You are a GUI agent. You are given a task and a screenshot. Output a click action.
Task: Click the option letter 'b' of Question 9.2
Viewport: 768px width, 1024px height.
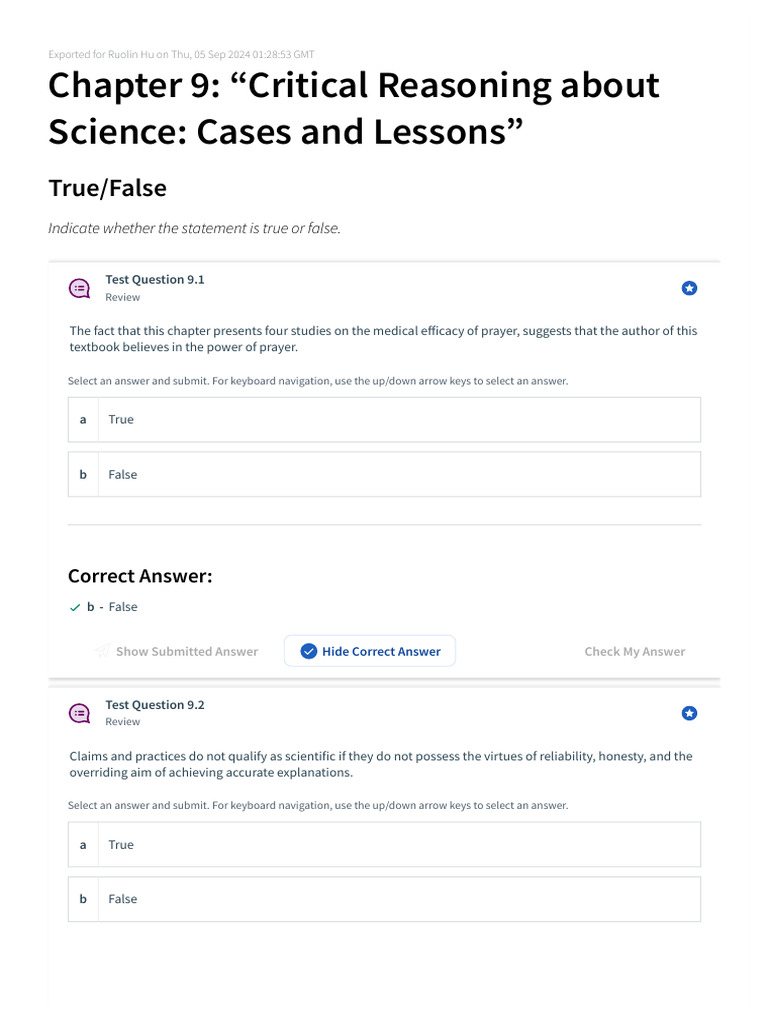point(83,899)
